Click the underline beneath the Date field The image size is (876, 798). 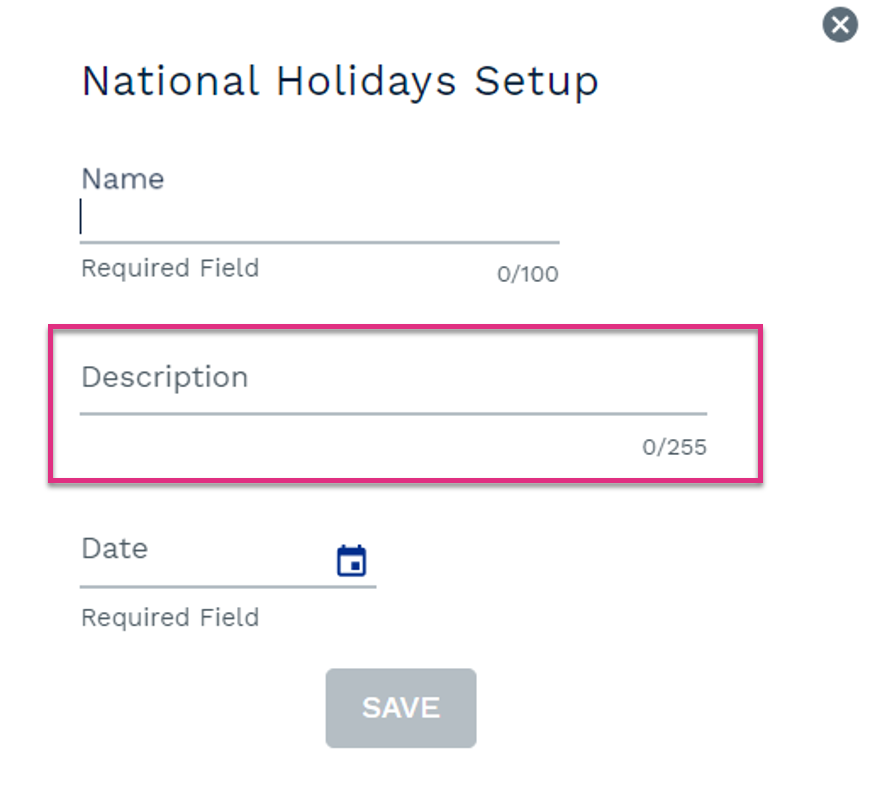pos(228,587)
